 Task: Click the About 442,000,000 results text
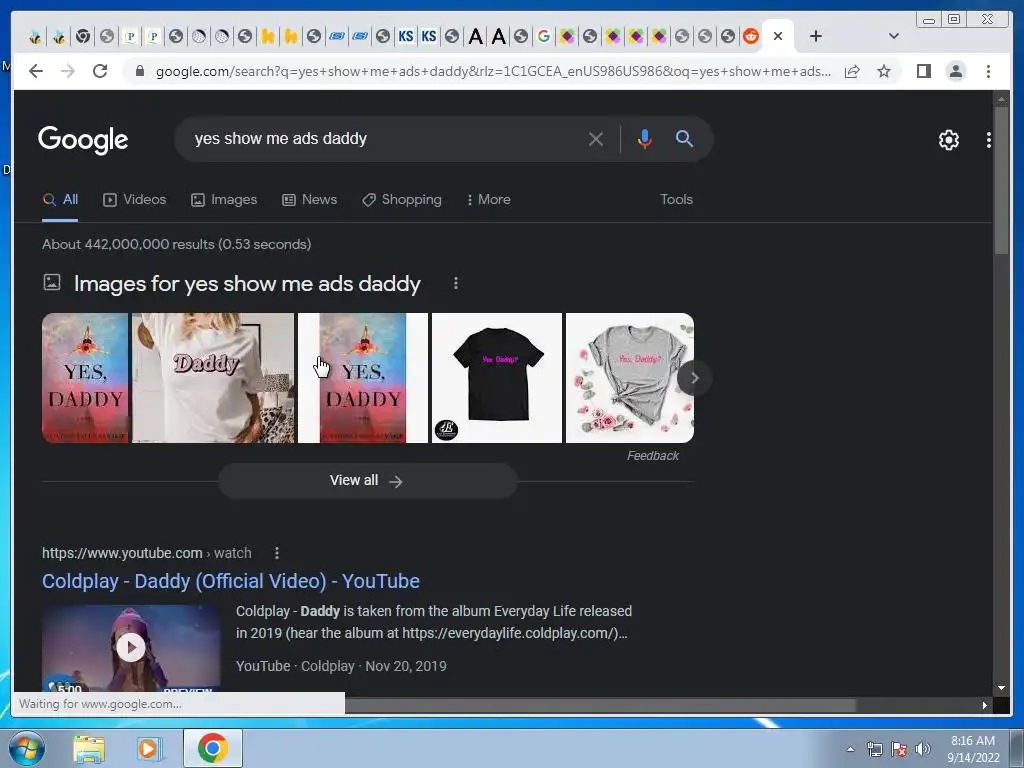pos(176,244)
